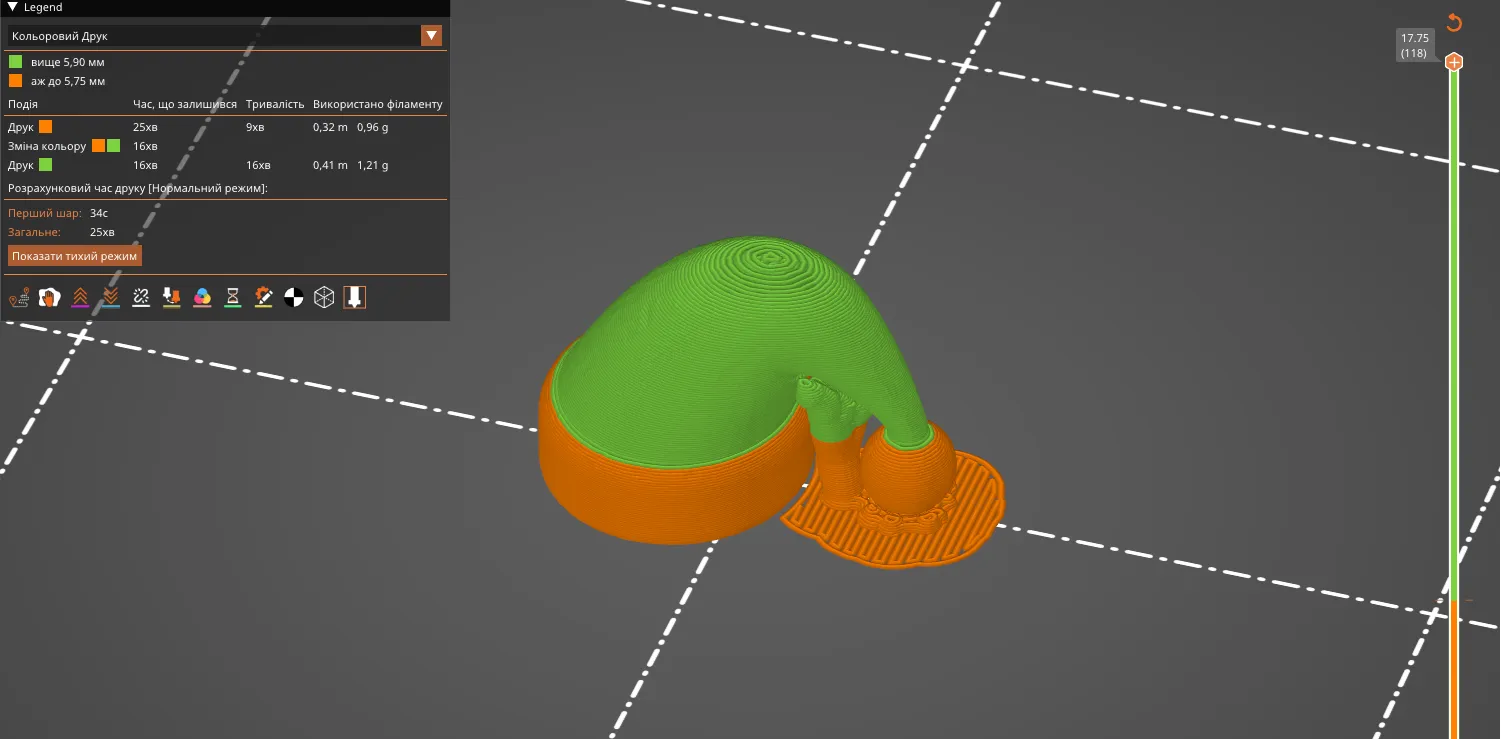Toggle center of gravity marker icon
The height and width of the screenshot is (739, 1501).
(x=293, y=297)
